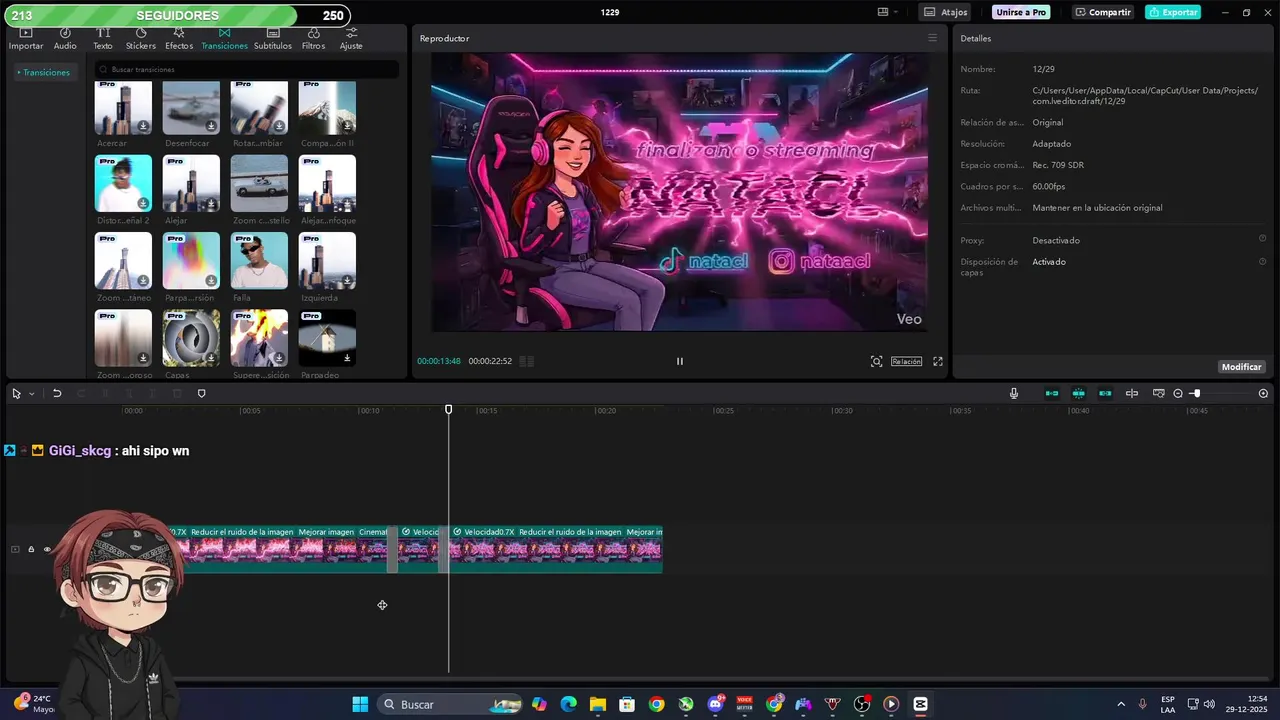The width and height of the screenshot is (1280, 720).
Task: Pick the Izquierda transition thumbnail
Action: tap(327, 261)
